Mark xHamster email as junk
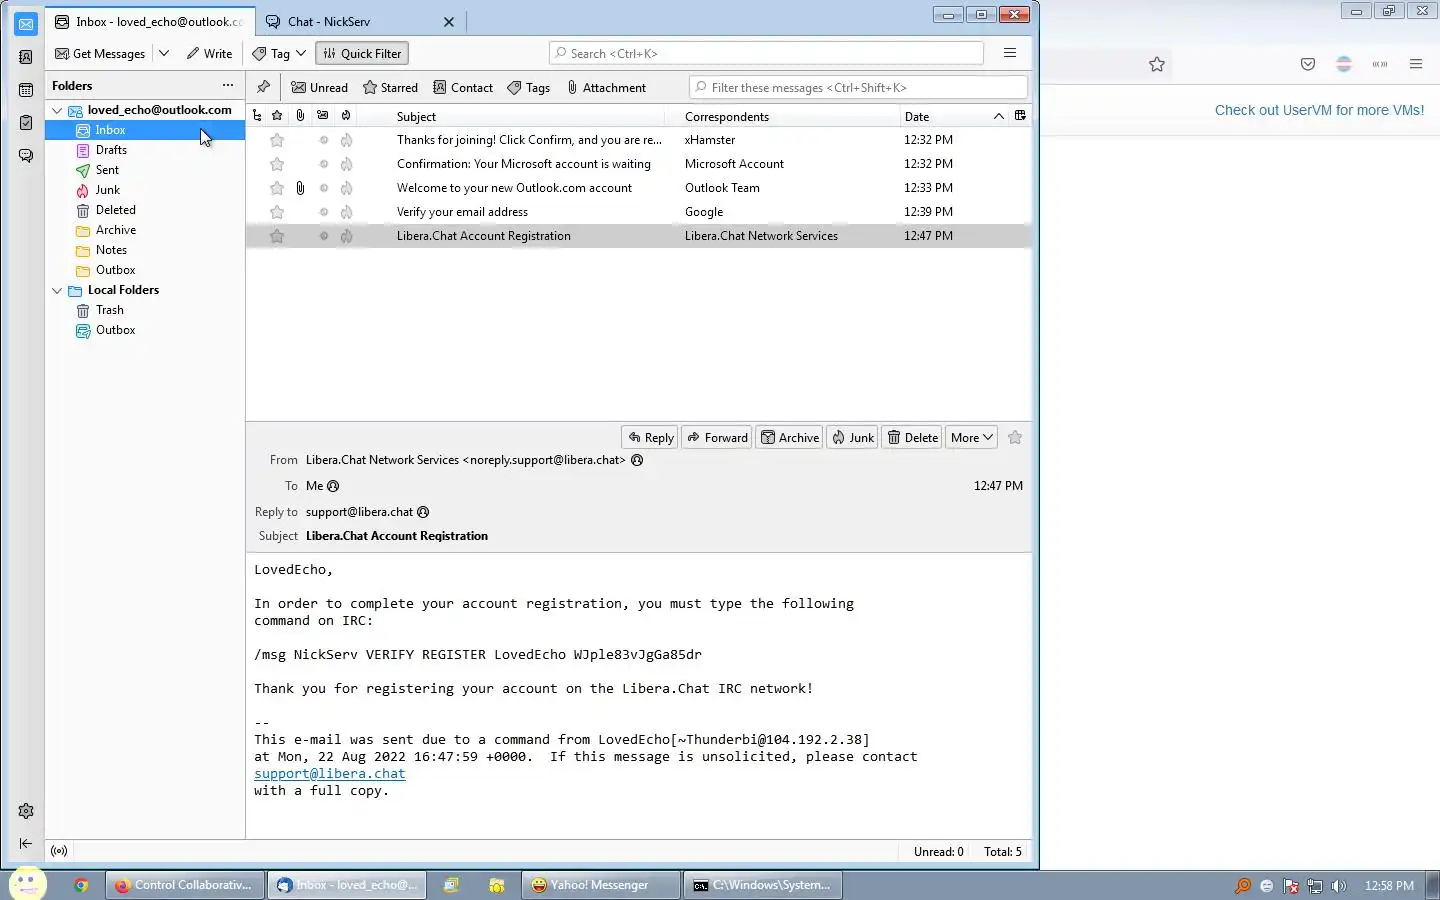This screenshot has height=900, width=1440. pyautogui.click(x=346, y=140)
